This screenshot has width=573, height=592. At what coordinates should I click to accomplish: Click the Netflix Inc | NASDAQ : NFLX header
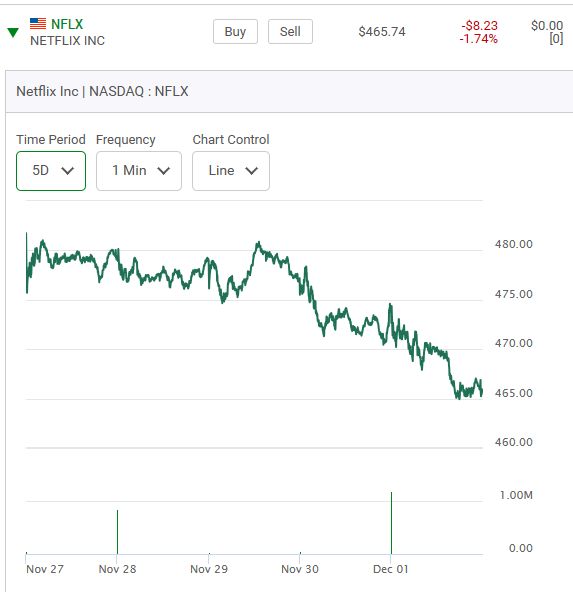tap(102, 91)
